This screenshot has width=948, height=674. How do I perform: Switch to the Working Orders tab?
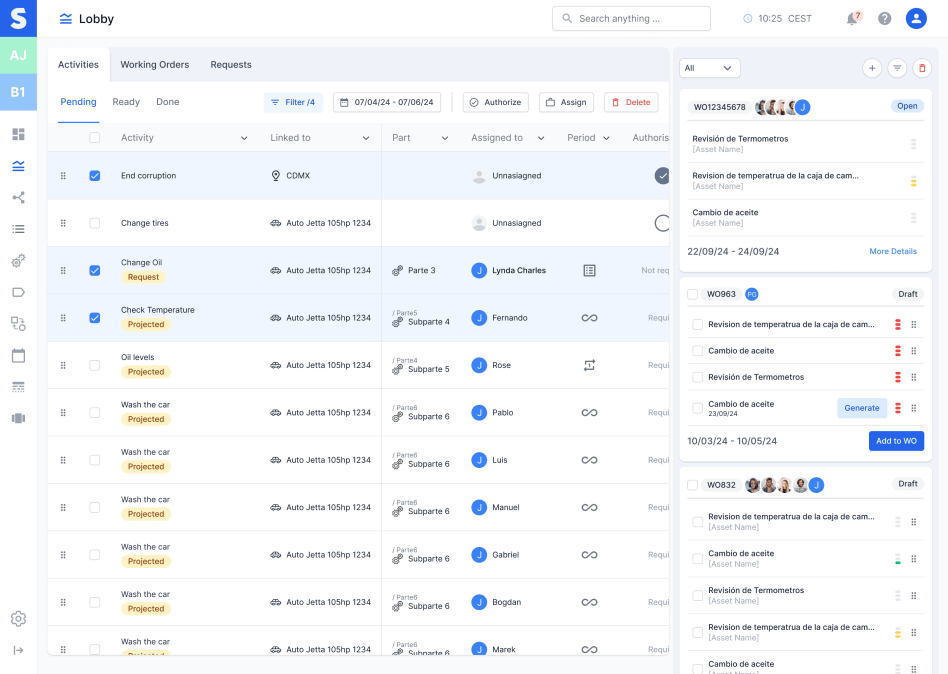click(x=154, y=65)
